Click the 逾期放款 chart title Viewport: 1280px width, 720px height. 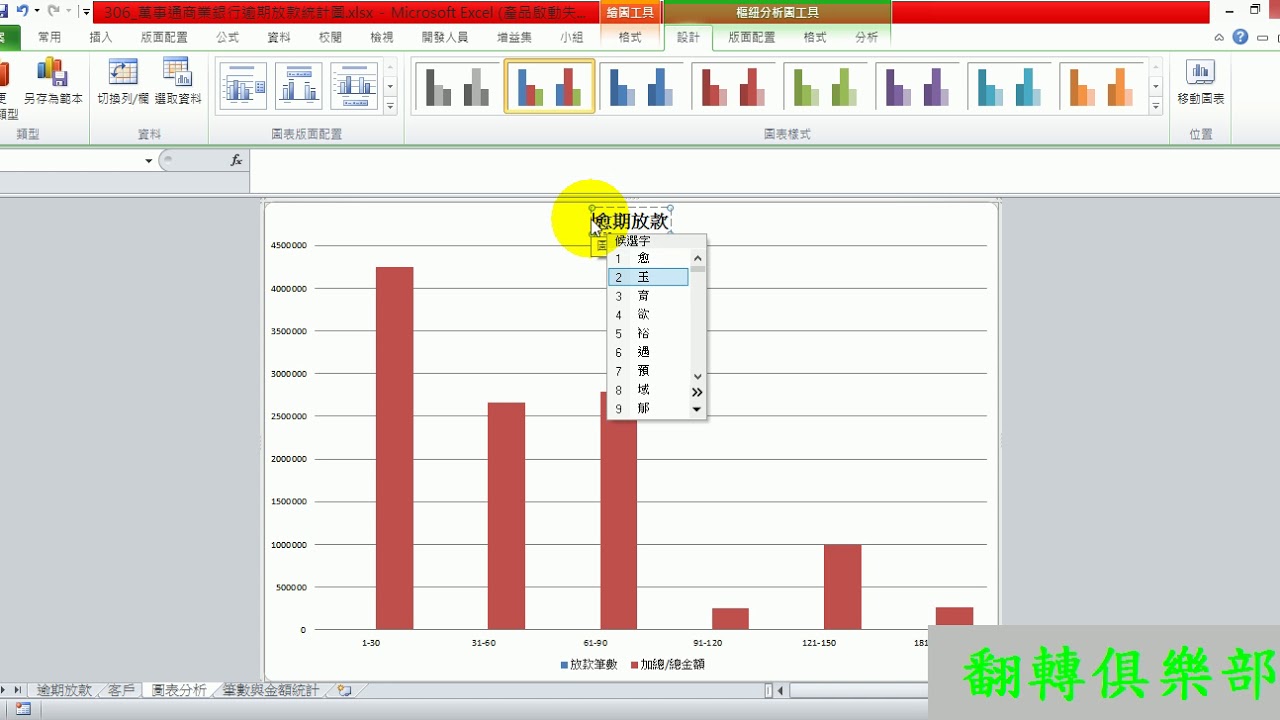(x=630, y=220)
